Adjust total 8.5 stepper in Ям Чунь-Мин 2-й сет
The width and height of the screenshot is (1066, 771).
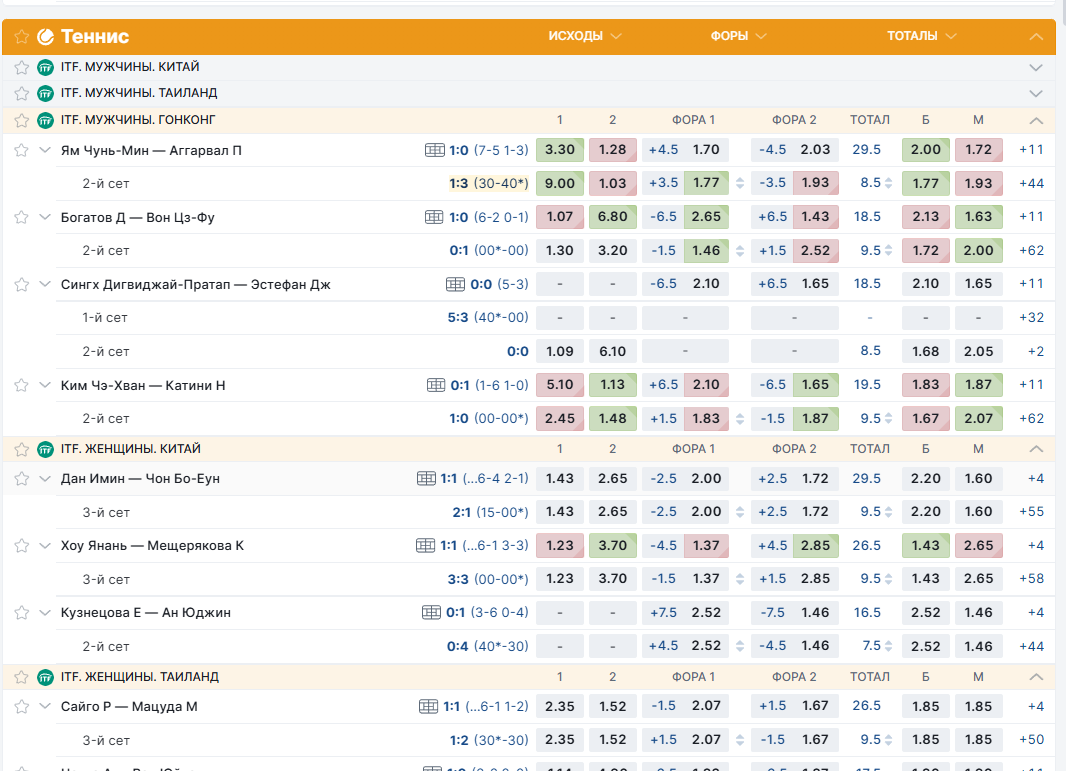coord(890,183)
